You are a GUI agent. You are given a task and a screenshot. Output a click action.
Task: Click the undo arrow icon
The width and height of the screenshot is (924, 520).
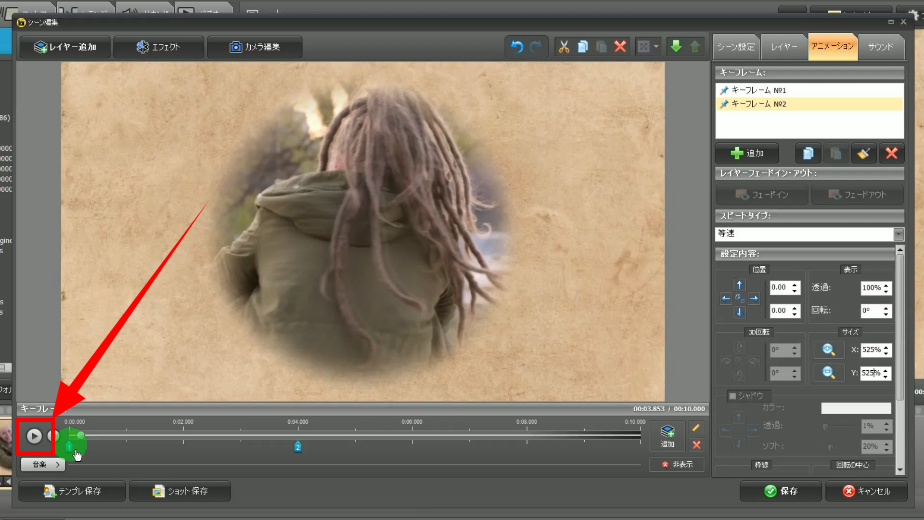point(517,47)
